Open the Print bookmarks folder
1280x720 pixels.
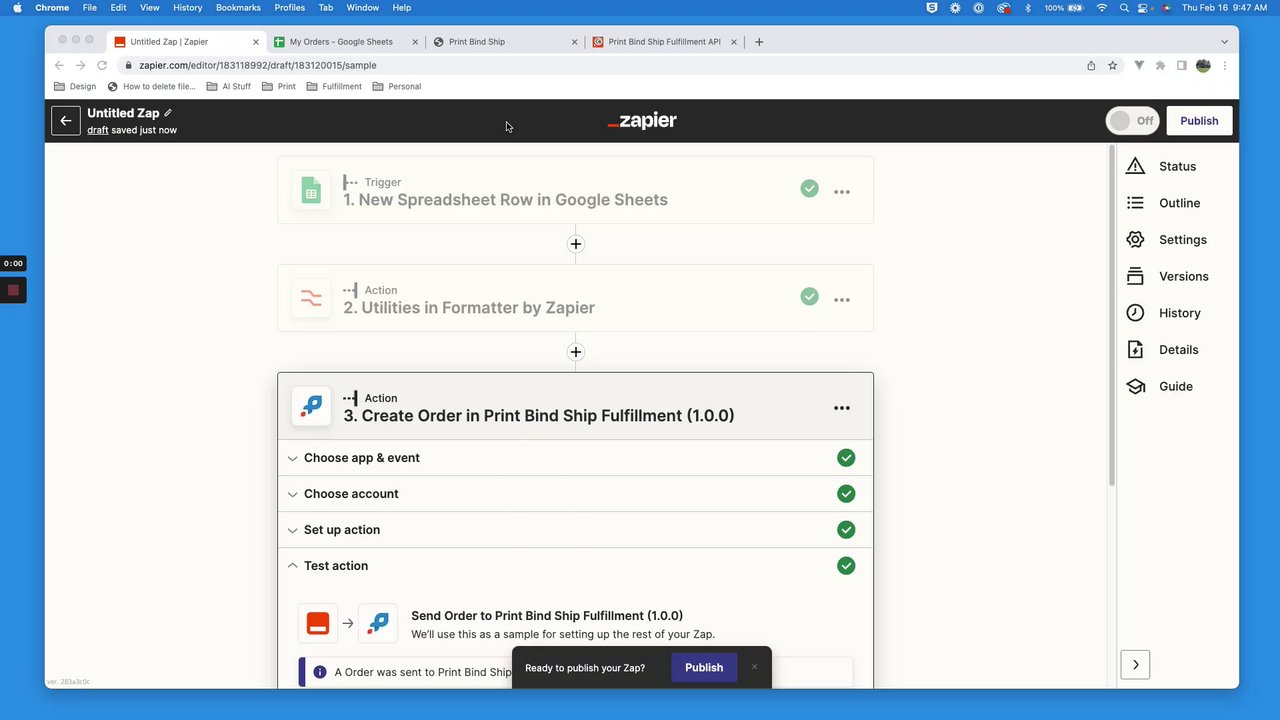pos(279,87)
